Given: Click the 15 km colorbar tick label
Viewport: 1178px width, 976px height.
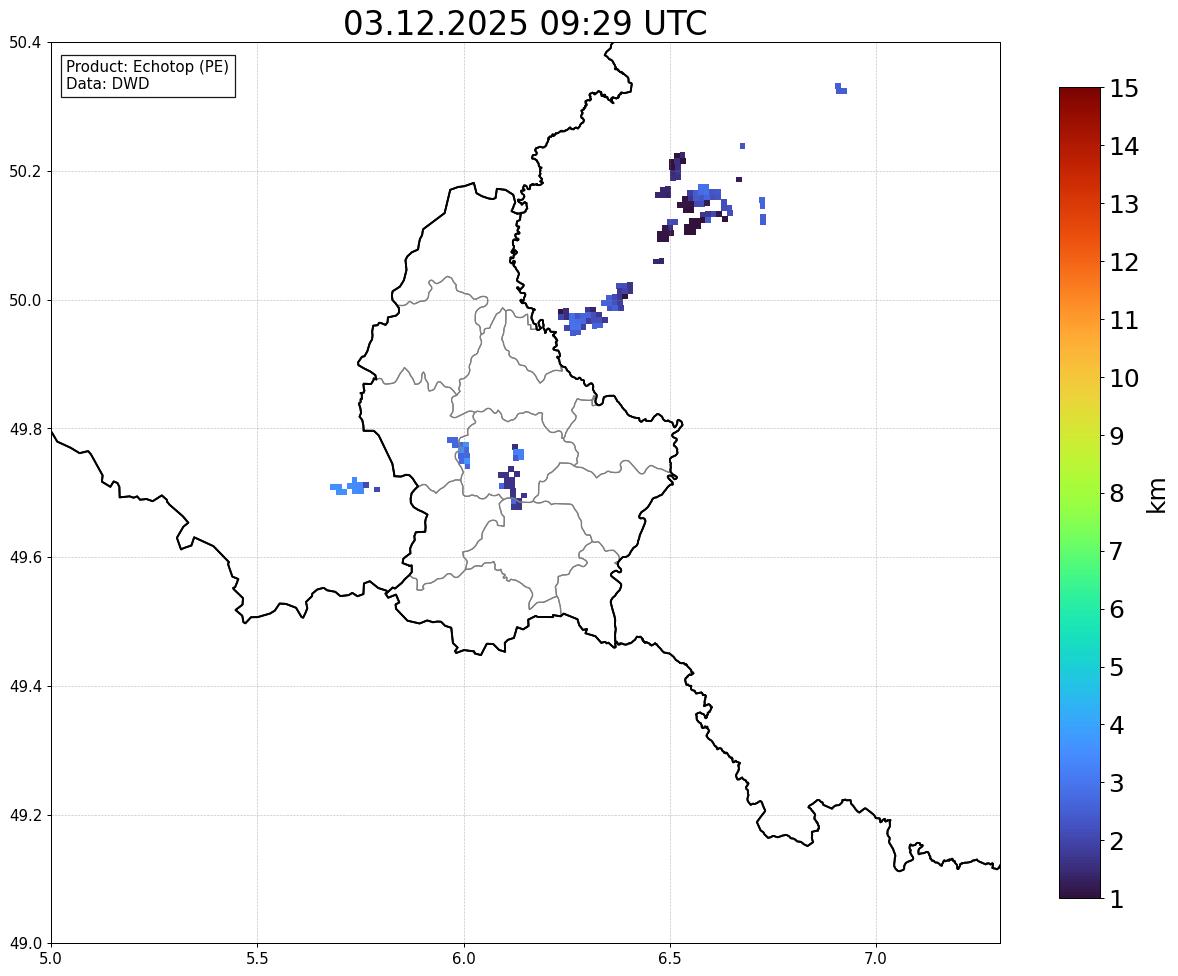Looking at the screenshot, I should pos(1124,89).
